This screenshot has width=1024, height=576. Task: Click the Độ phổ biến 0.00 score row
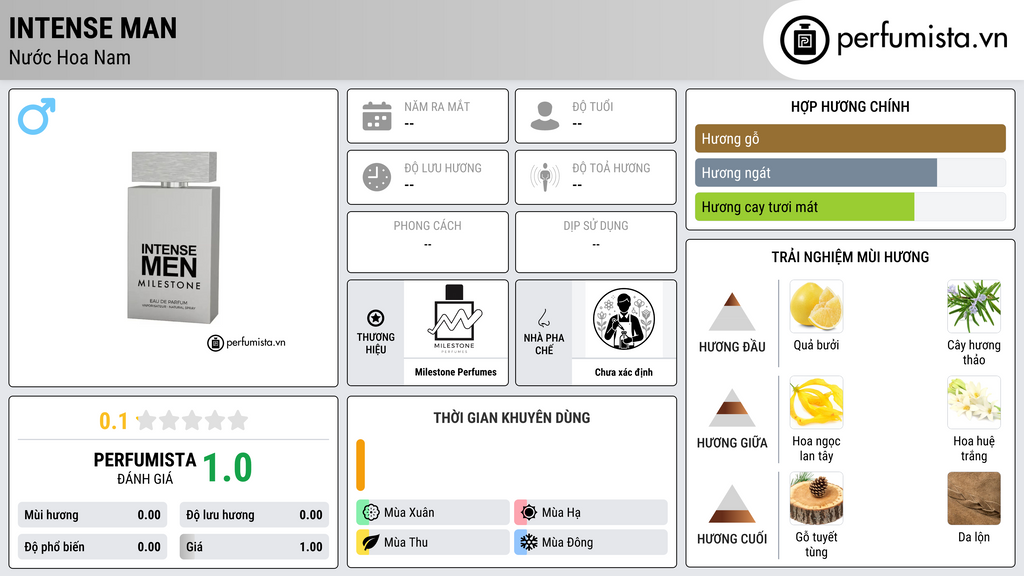pos(92,547)
